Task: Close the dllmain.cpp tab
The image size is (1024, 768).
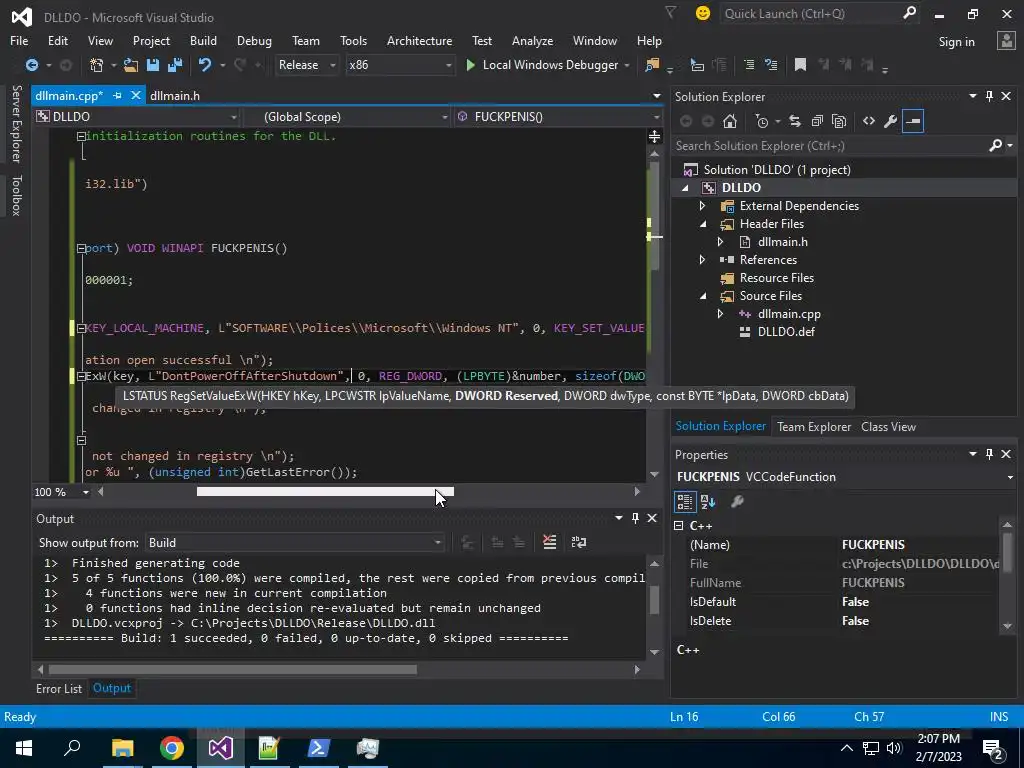Action: pos(136,95)
